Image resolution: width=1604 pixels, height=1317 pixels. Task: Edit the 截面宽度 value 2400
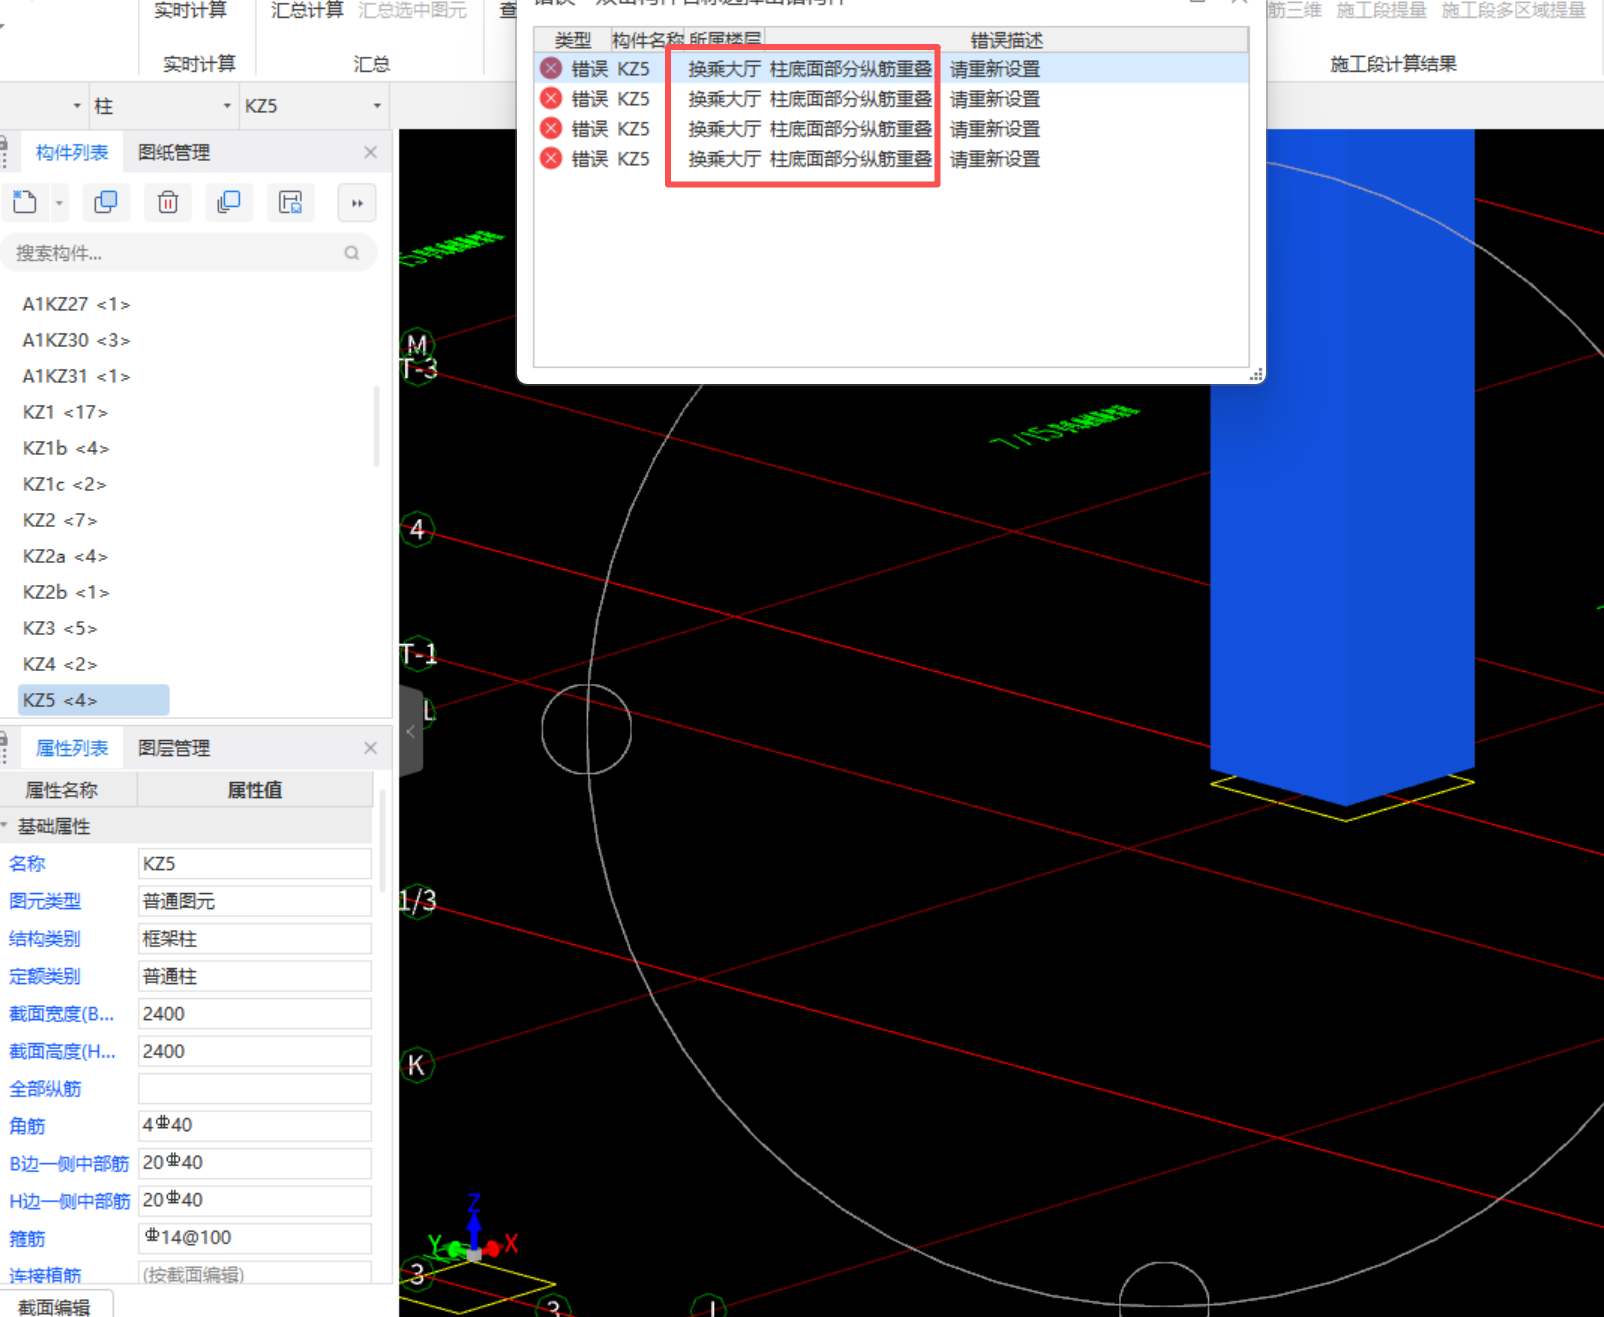[x=254, y=1013]
